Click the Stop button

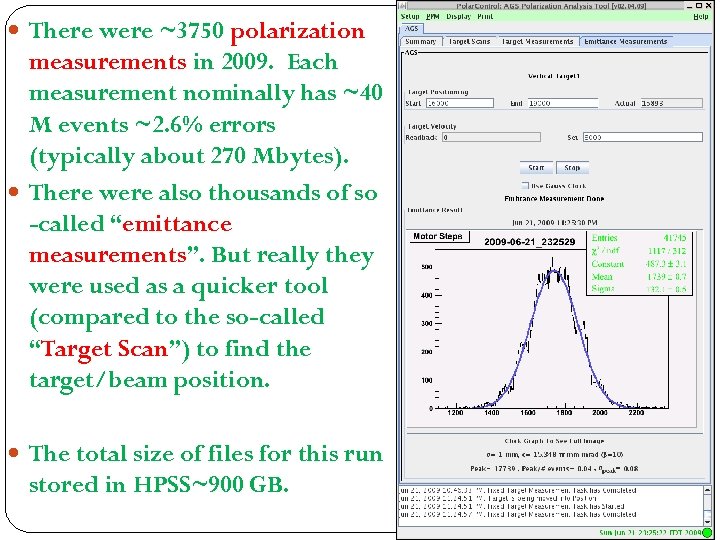pyautogui.click(x=572, y=168)
